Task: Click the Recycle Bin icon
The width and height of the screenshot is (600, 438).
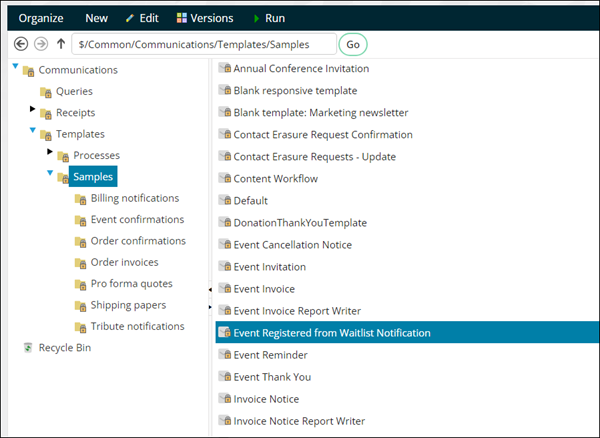Action: 28,347
